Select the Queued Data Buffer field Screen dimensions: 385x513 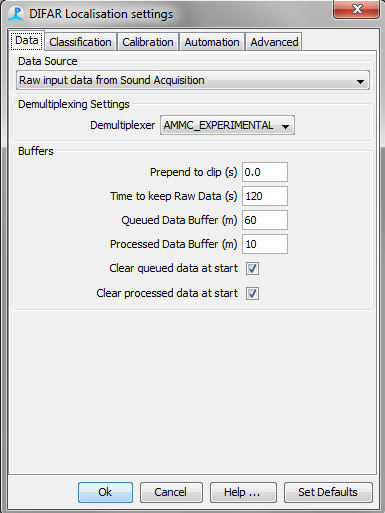click(265, 220)
